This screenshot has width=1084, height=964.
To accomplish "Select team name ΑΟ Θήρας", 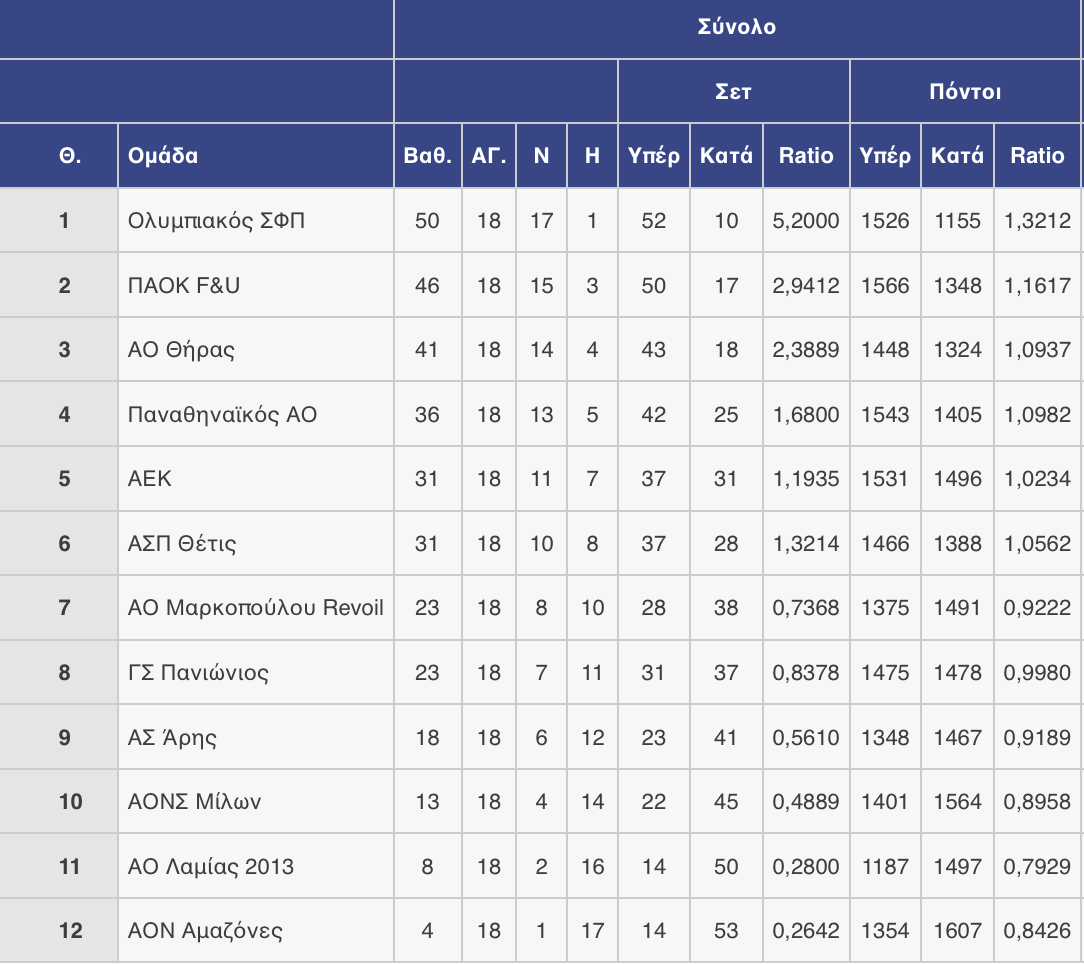I will pos(181,350).
